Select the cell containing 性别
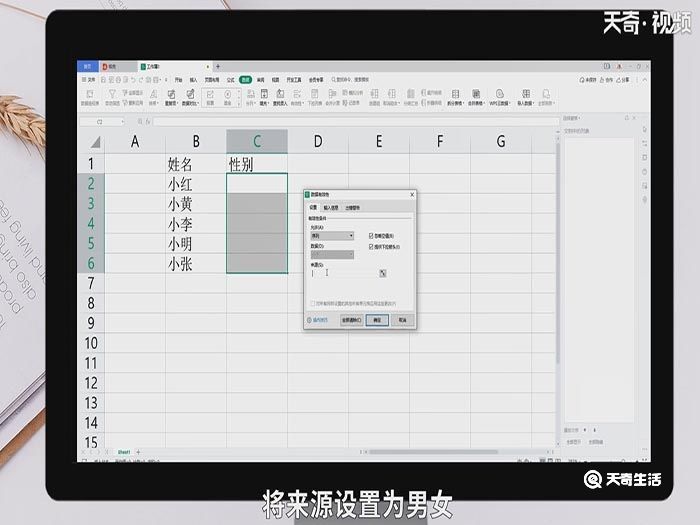 (x=257, y=164)
